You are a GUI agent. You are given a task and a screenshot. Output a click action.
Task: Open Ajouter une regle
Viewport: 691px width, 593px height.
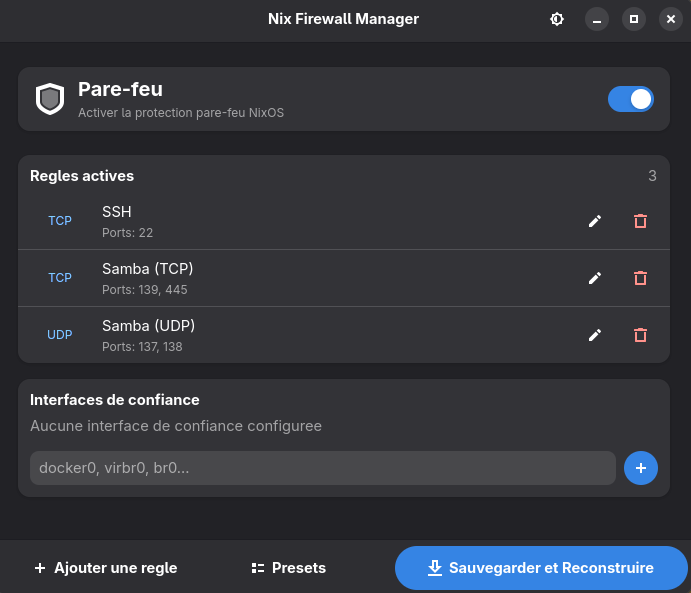pyautogui.click(x=106, y=568)
